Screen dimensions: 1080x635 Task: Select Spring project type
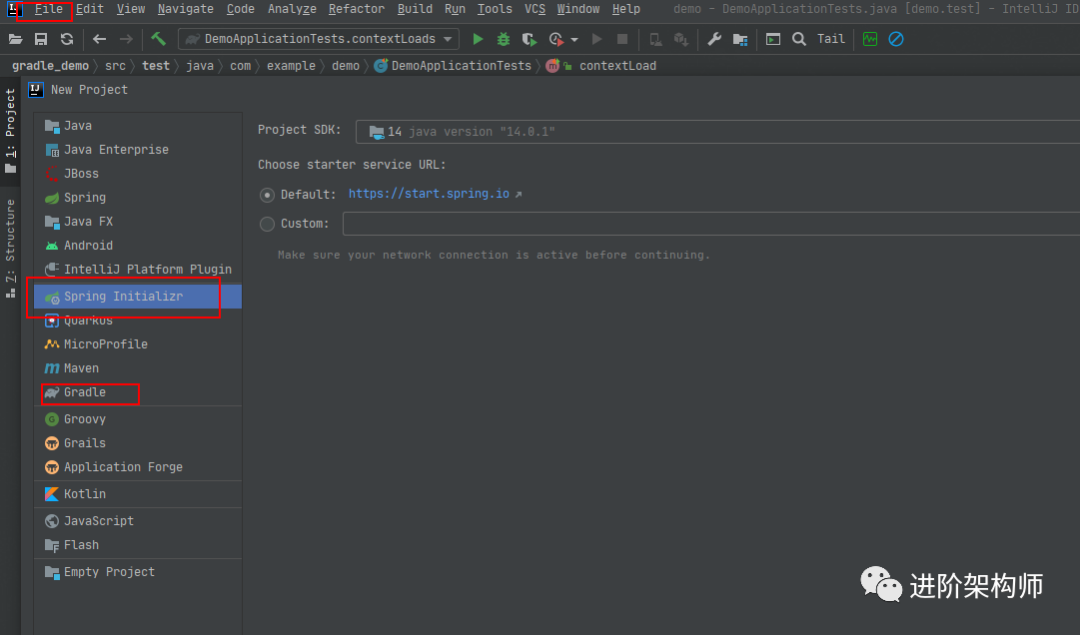click(x=138, y=198)
